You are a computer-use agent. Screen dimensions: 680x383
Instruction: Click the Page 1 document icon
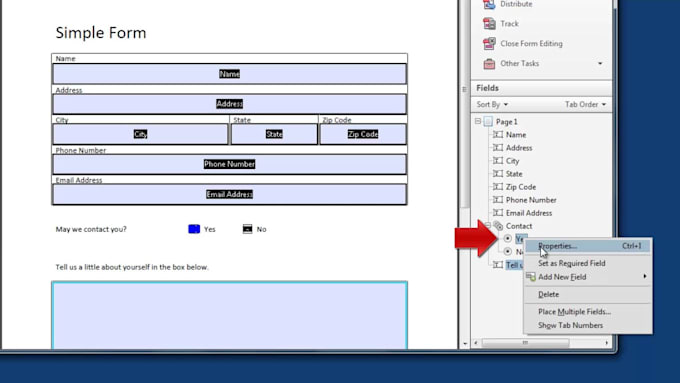(488, 121)
